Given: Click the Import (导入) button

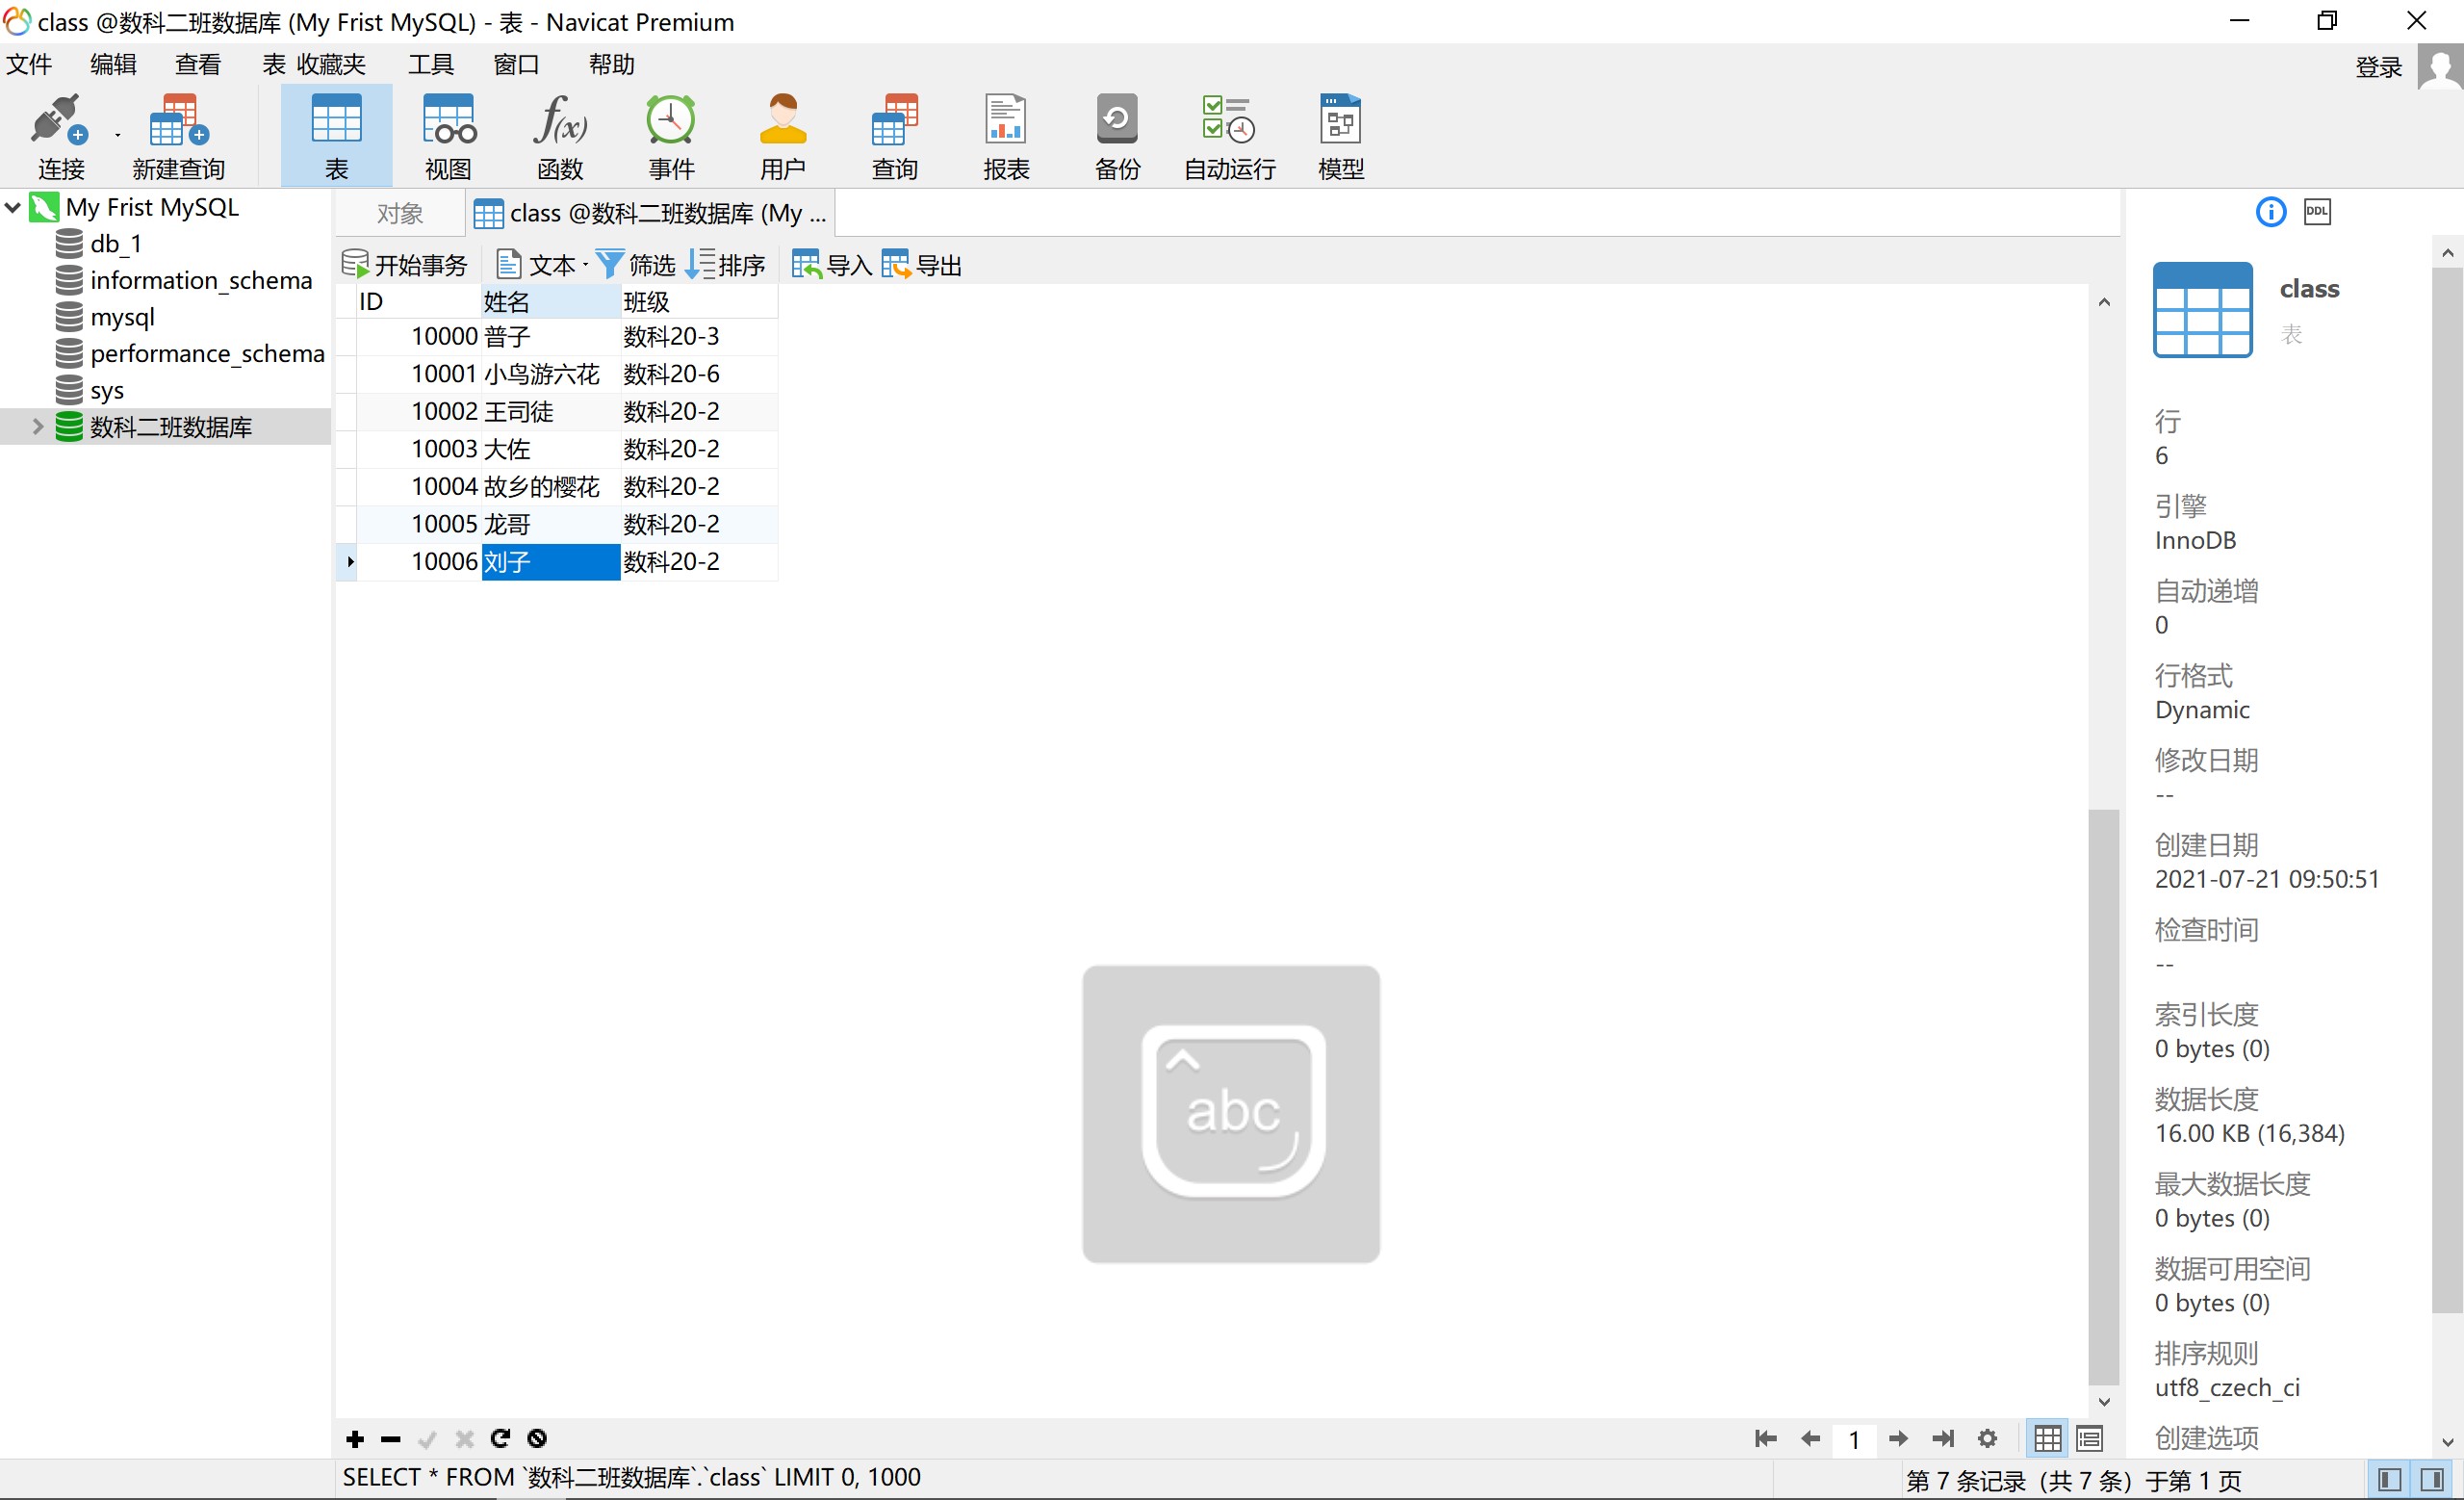Looking at the screenshot, I should coord(831,265).
